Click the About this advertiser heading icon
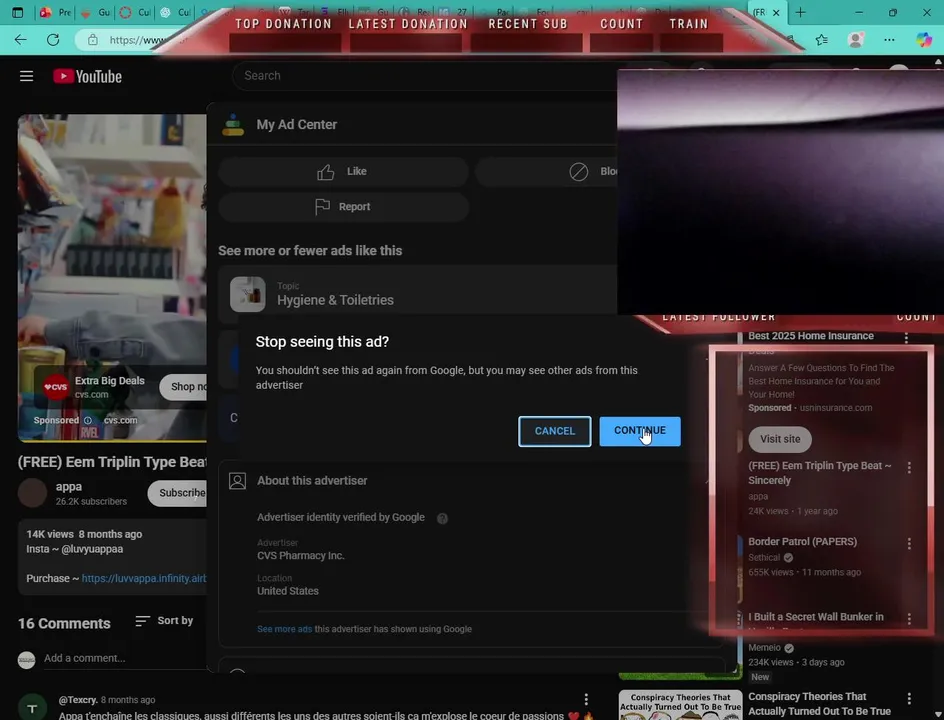 point(237,480)
